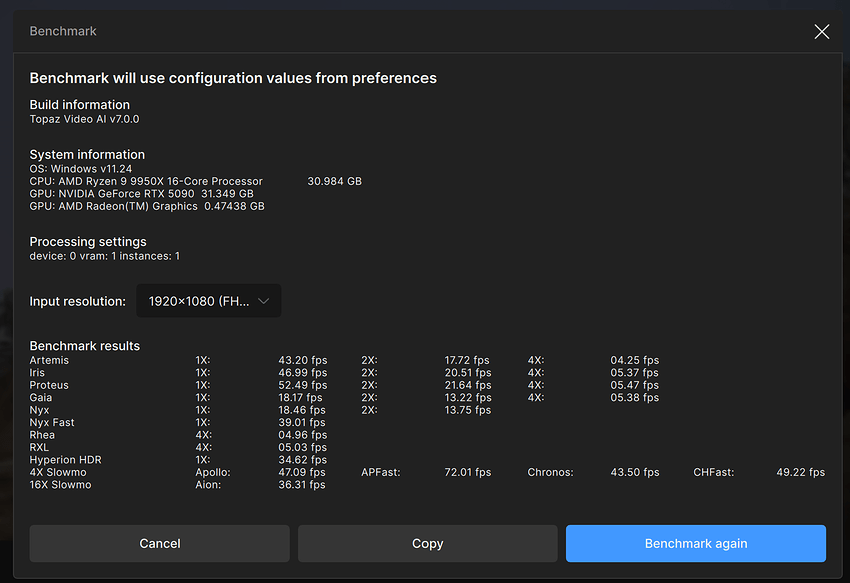Click the Aion 16X Slowmo result 36.31 fps
The width and height of the screenshot is (850, 583).
pyautogui.click(x=302, y=485)
